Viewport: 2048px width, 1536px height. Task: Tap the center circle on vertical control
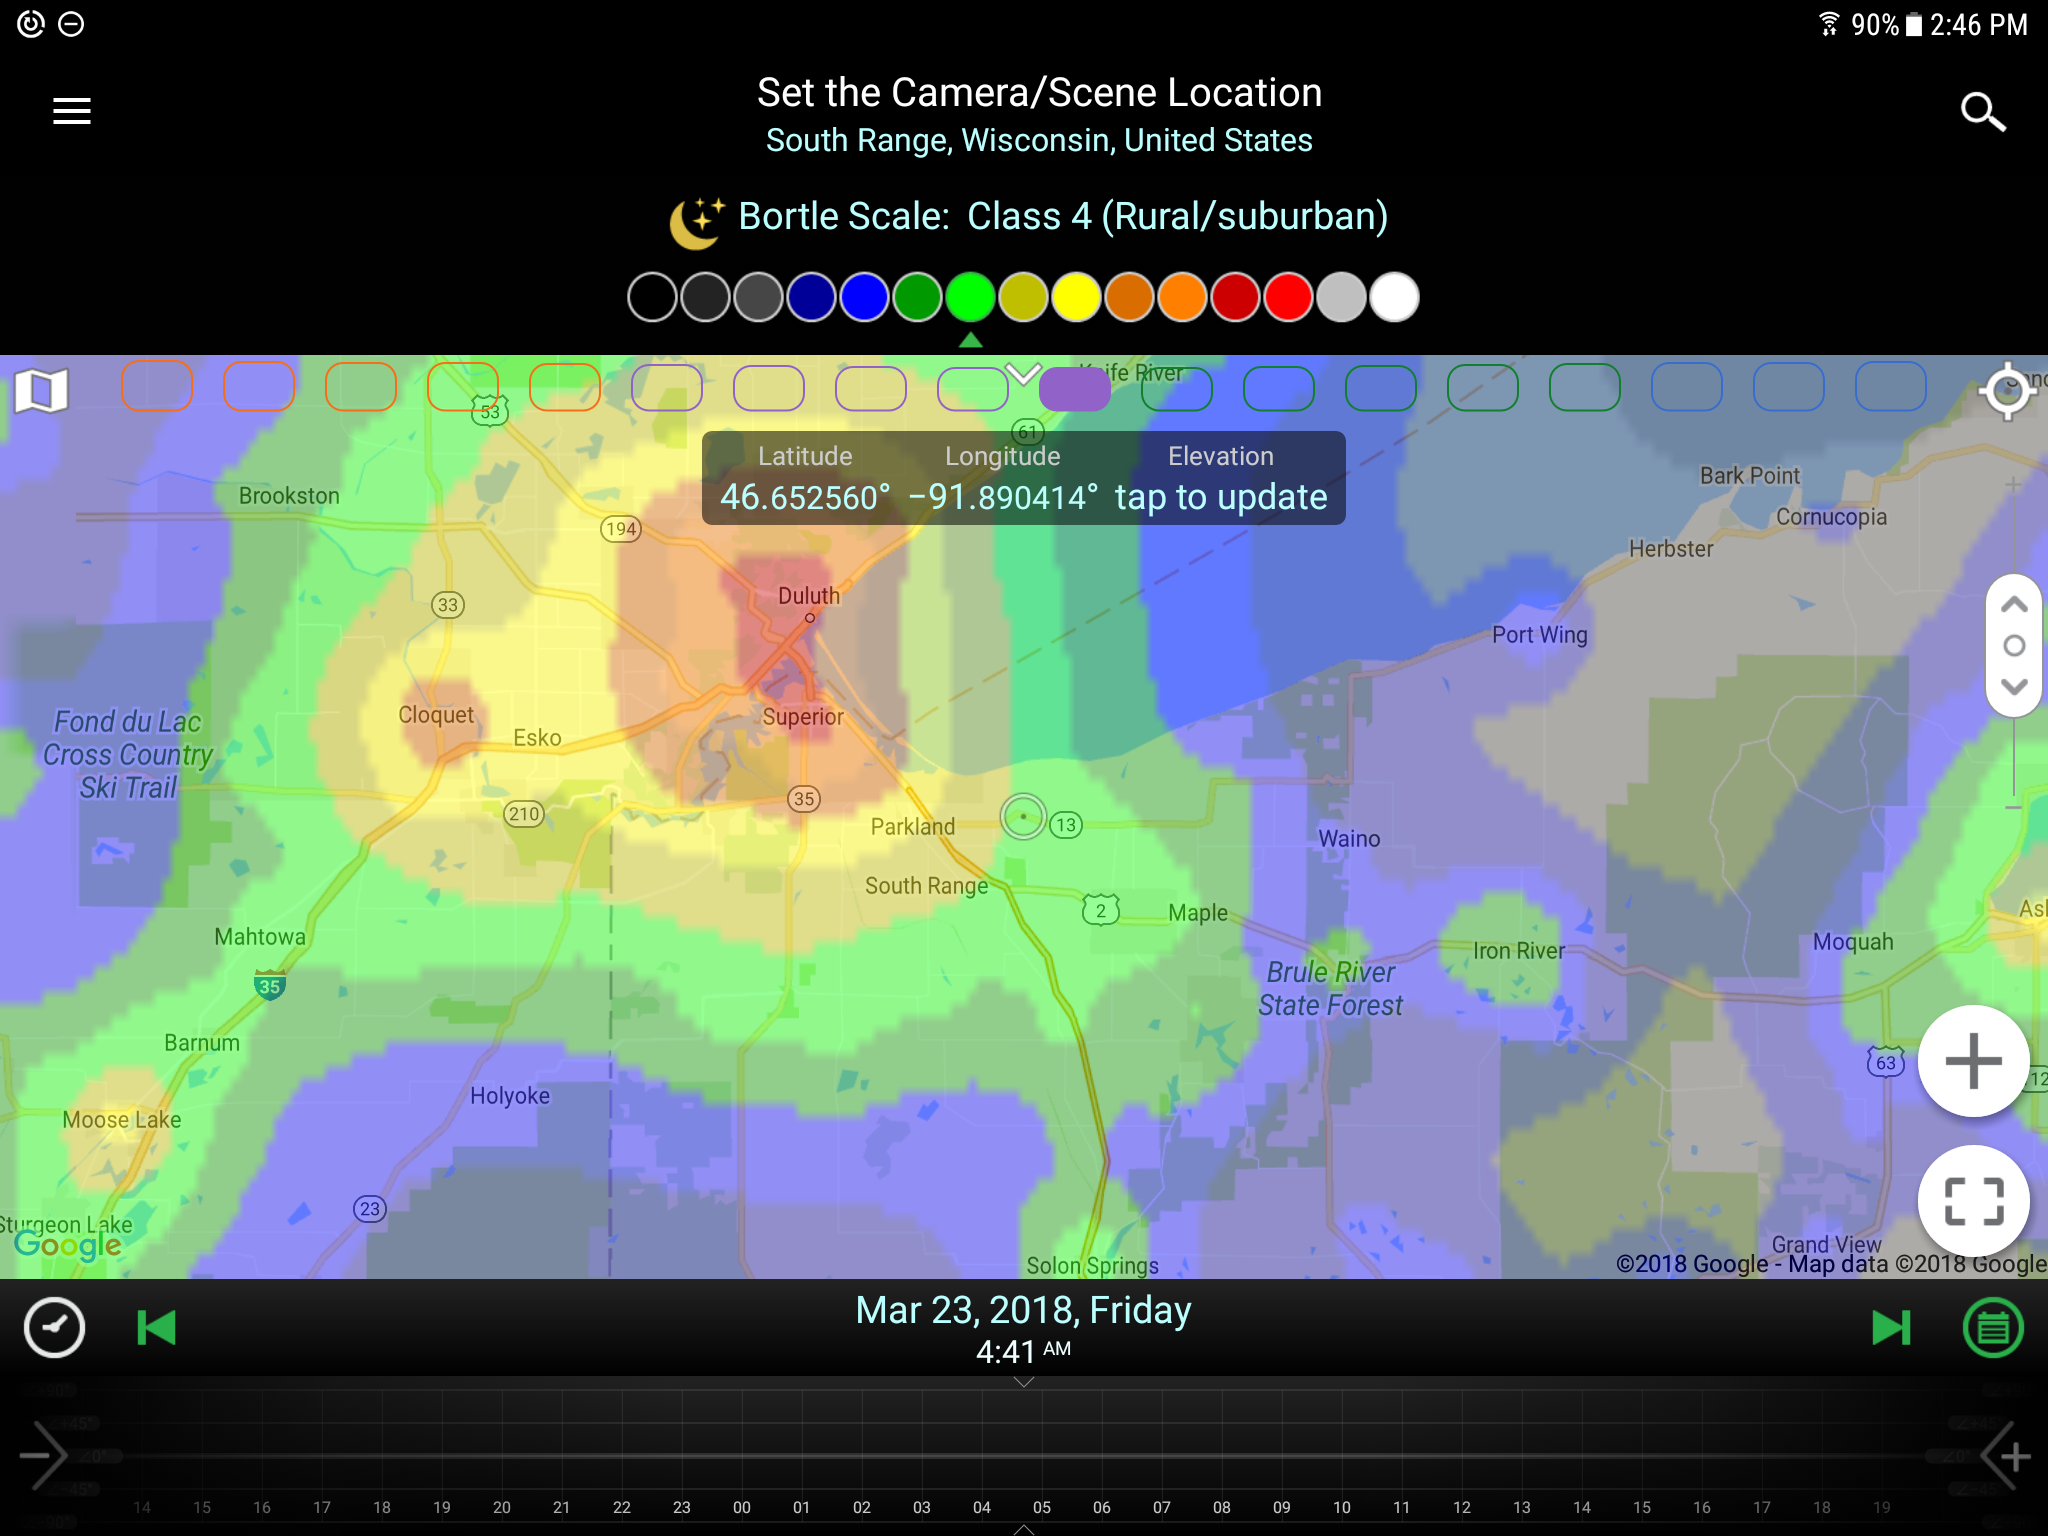(2014, 646)
